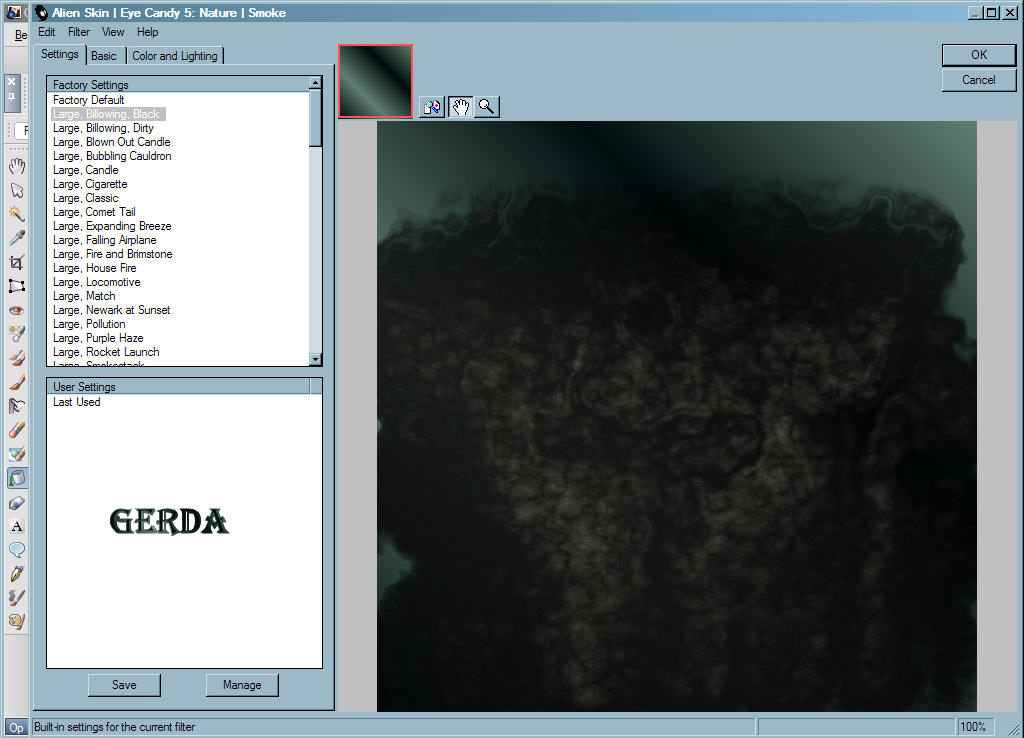Click the OK button
This screenshot has width=1024, height=738.
979,55
